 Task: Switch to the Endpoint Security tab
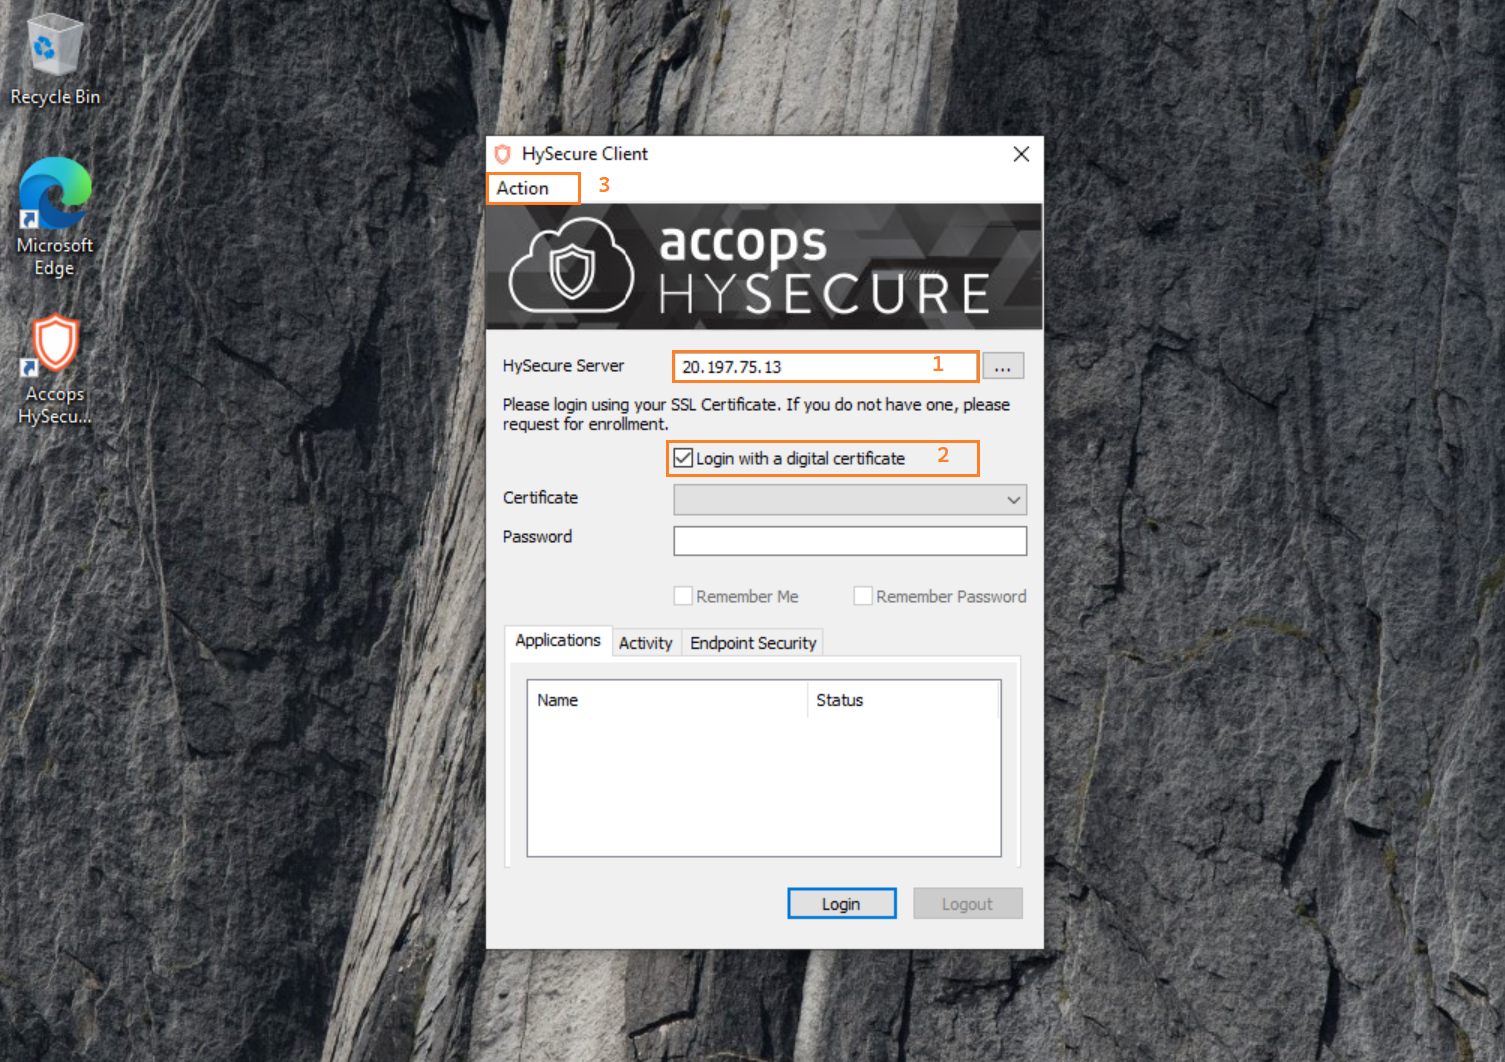[753, 643]
